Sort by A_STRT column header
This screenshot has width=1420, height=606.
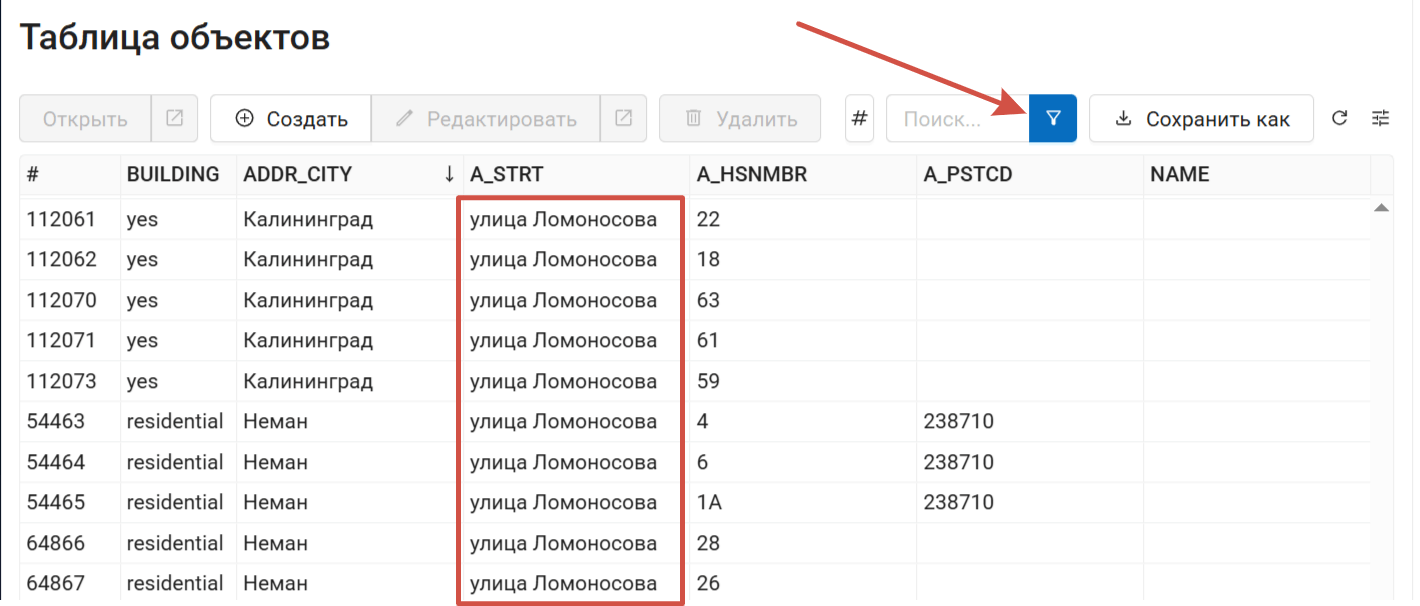pyautogui.click(x=507, y=174)
